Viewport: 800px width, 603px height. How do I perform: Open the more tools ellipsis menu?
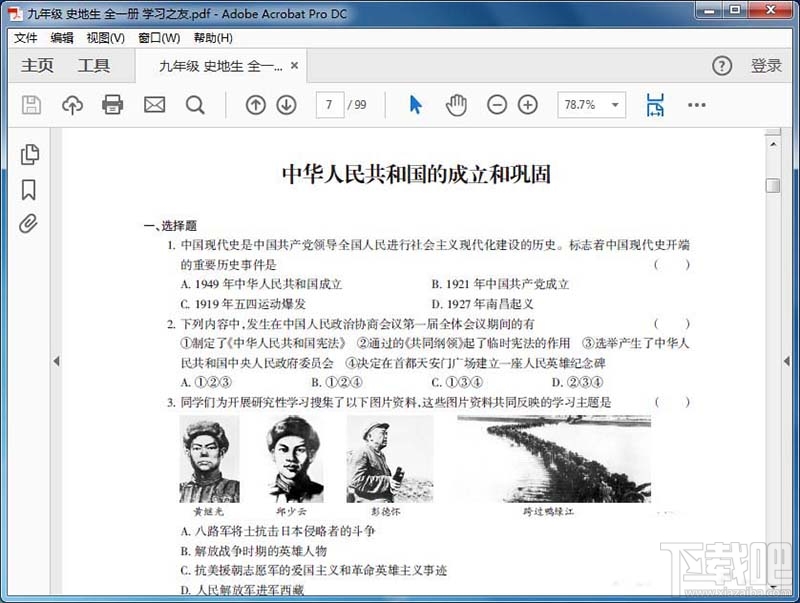point(697,104)
